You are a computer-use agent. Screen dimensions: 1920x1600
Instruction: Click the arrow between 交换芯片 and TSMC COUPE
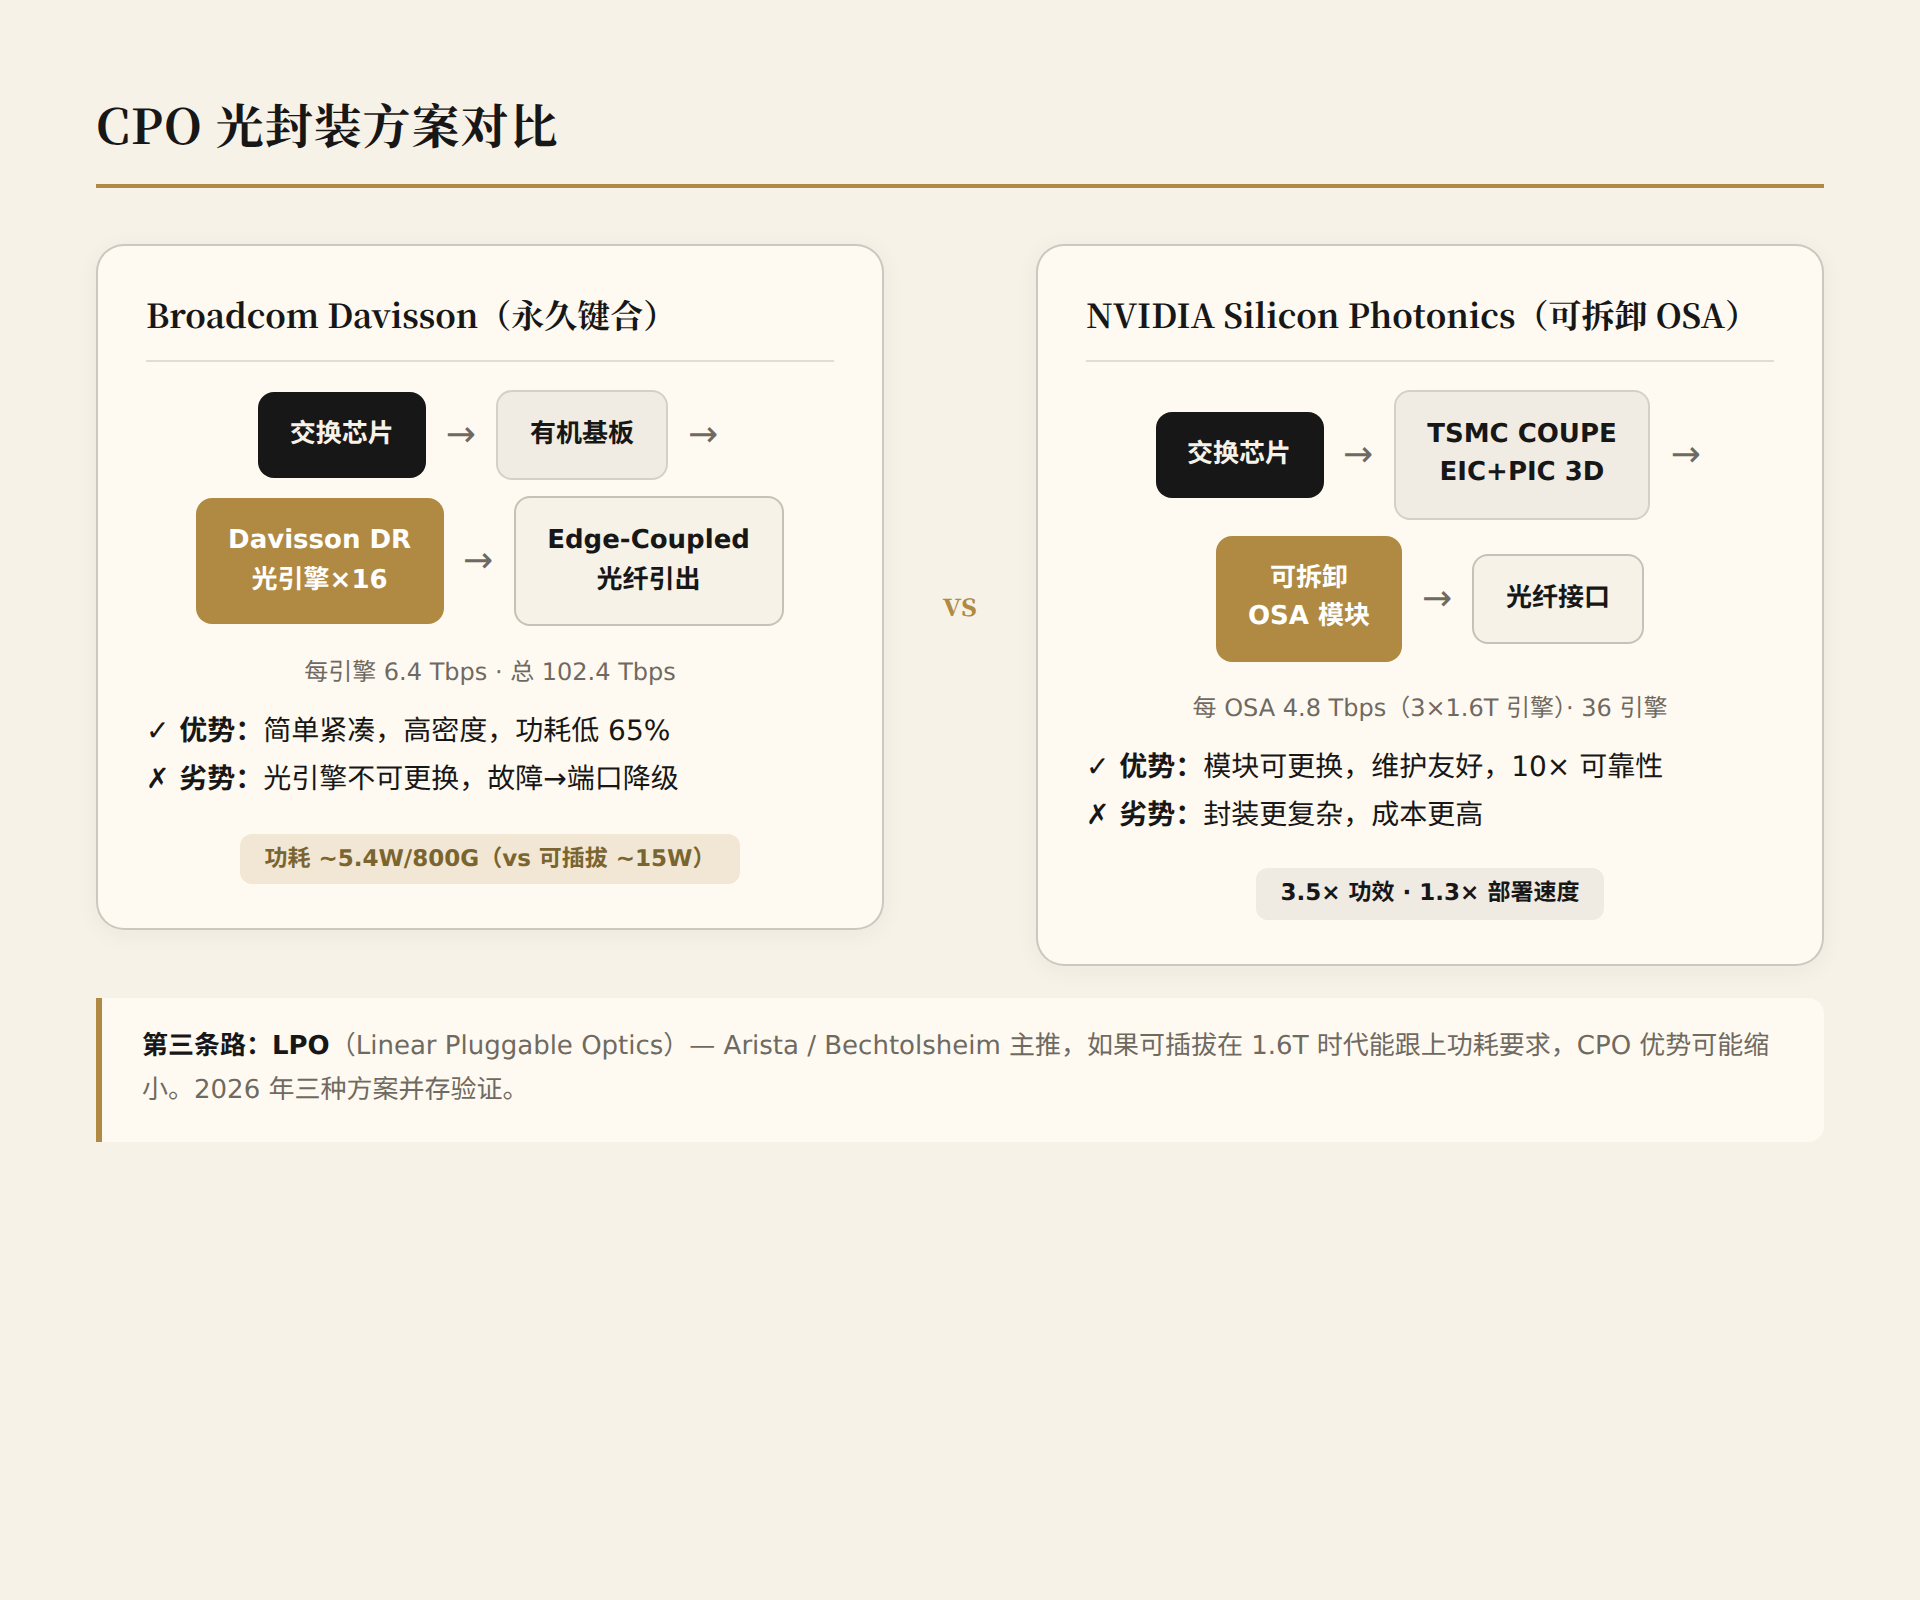pyautogui.click(x=1359, y=454)
